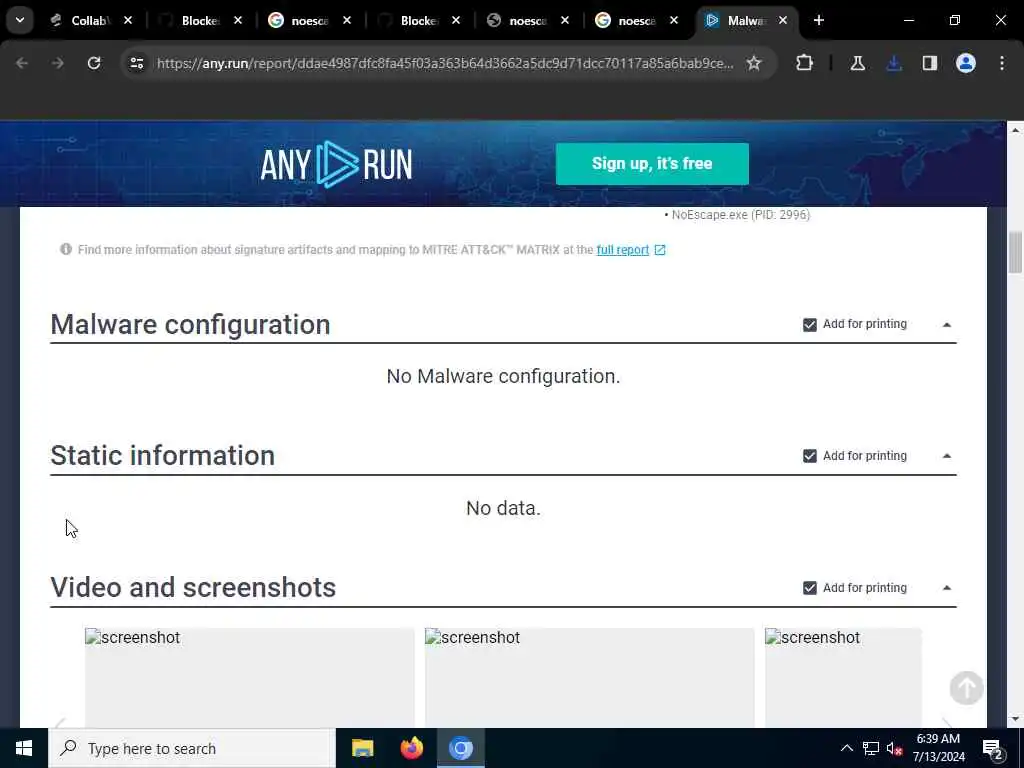Screen dimensions: 1024x768
Task: Toggle Add for printing on Malware configuration
Action: [x=810, y=325]
